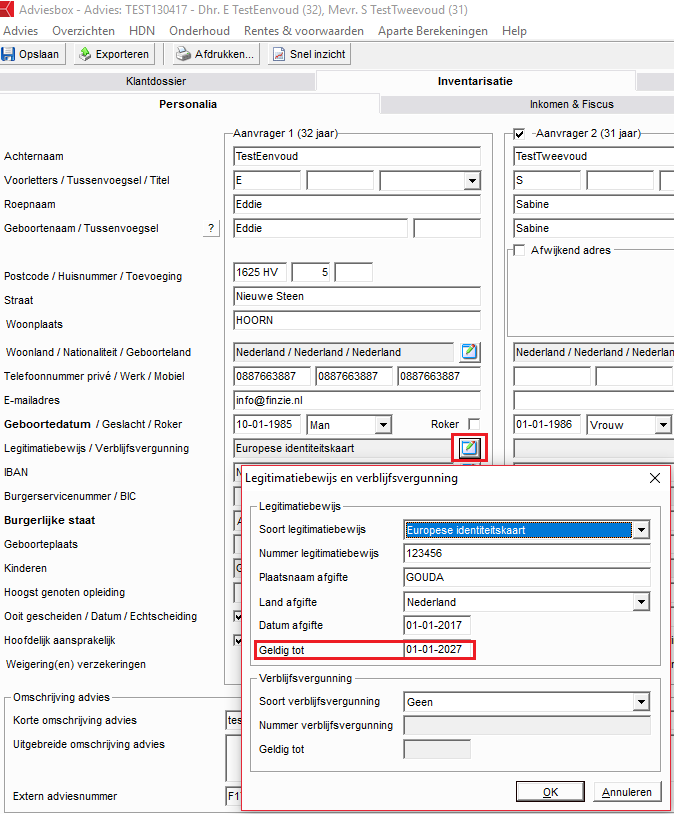
Task: Open the Titel dropdown for Aanvrager 1
Action: coord(472,181)
